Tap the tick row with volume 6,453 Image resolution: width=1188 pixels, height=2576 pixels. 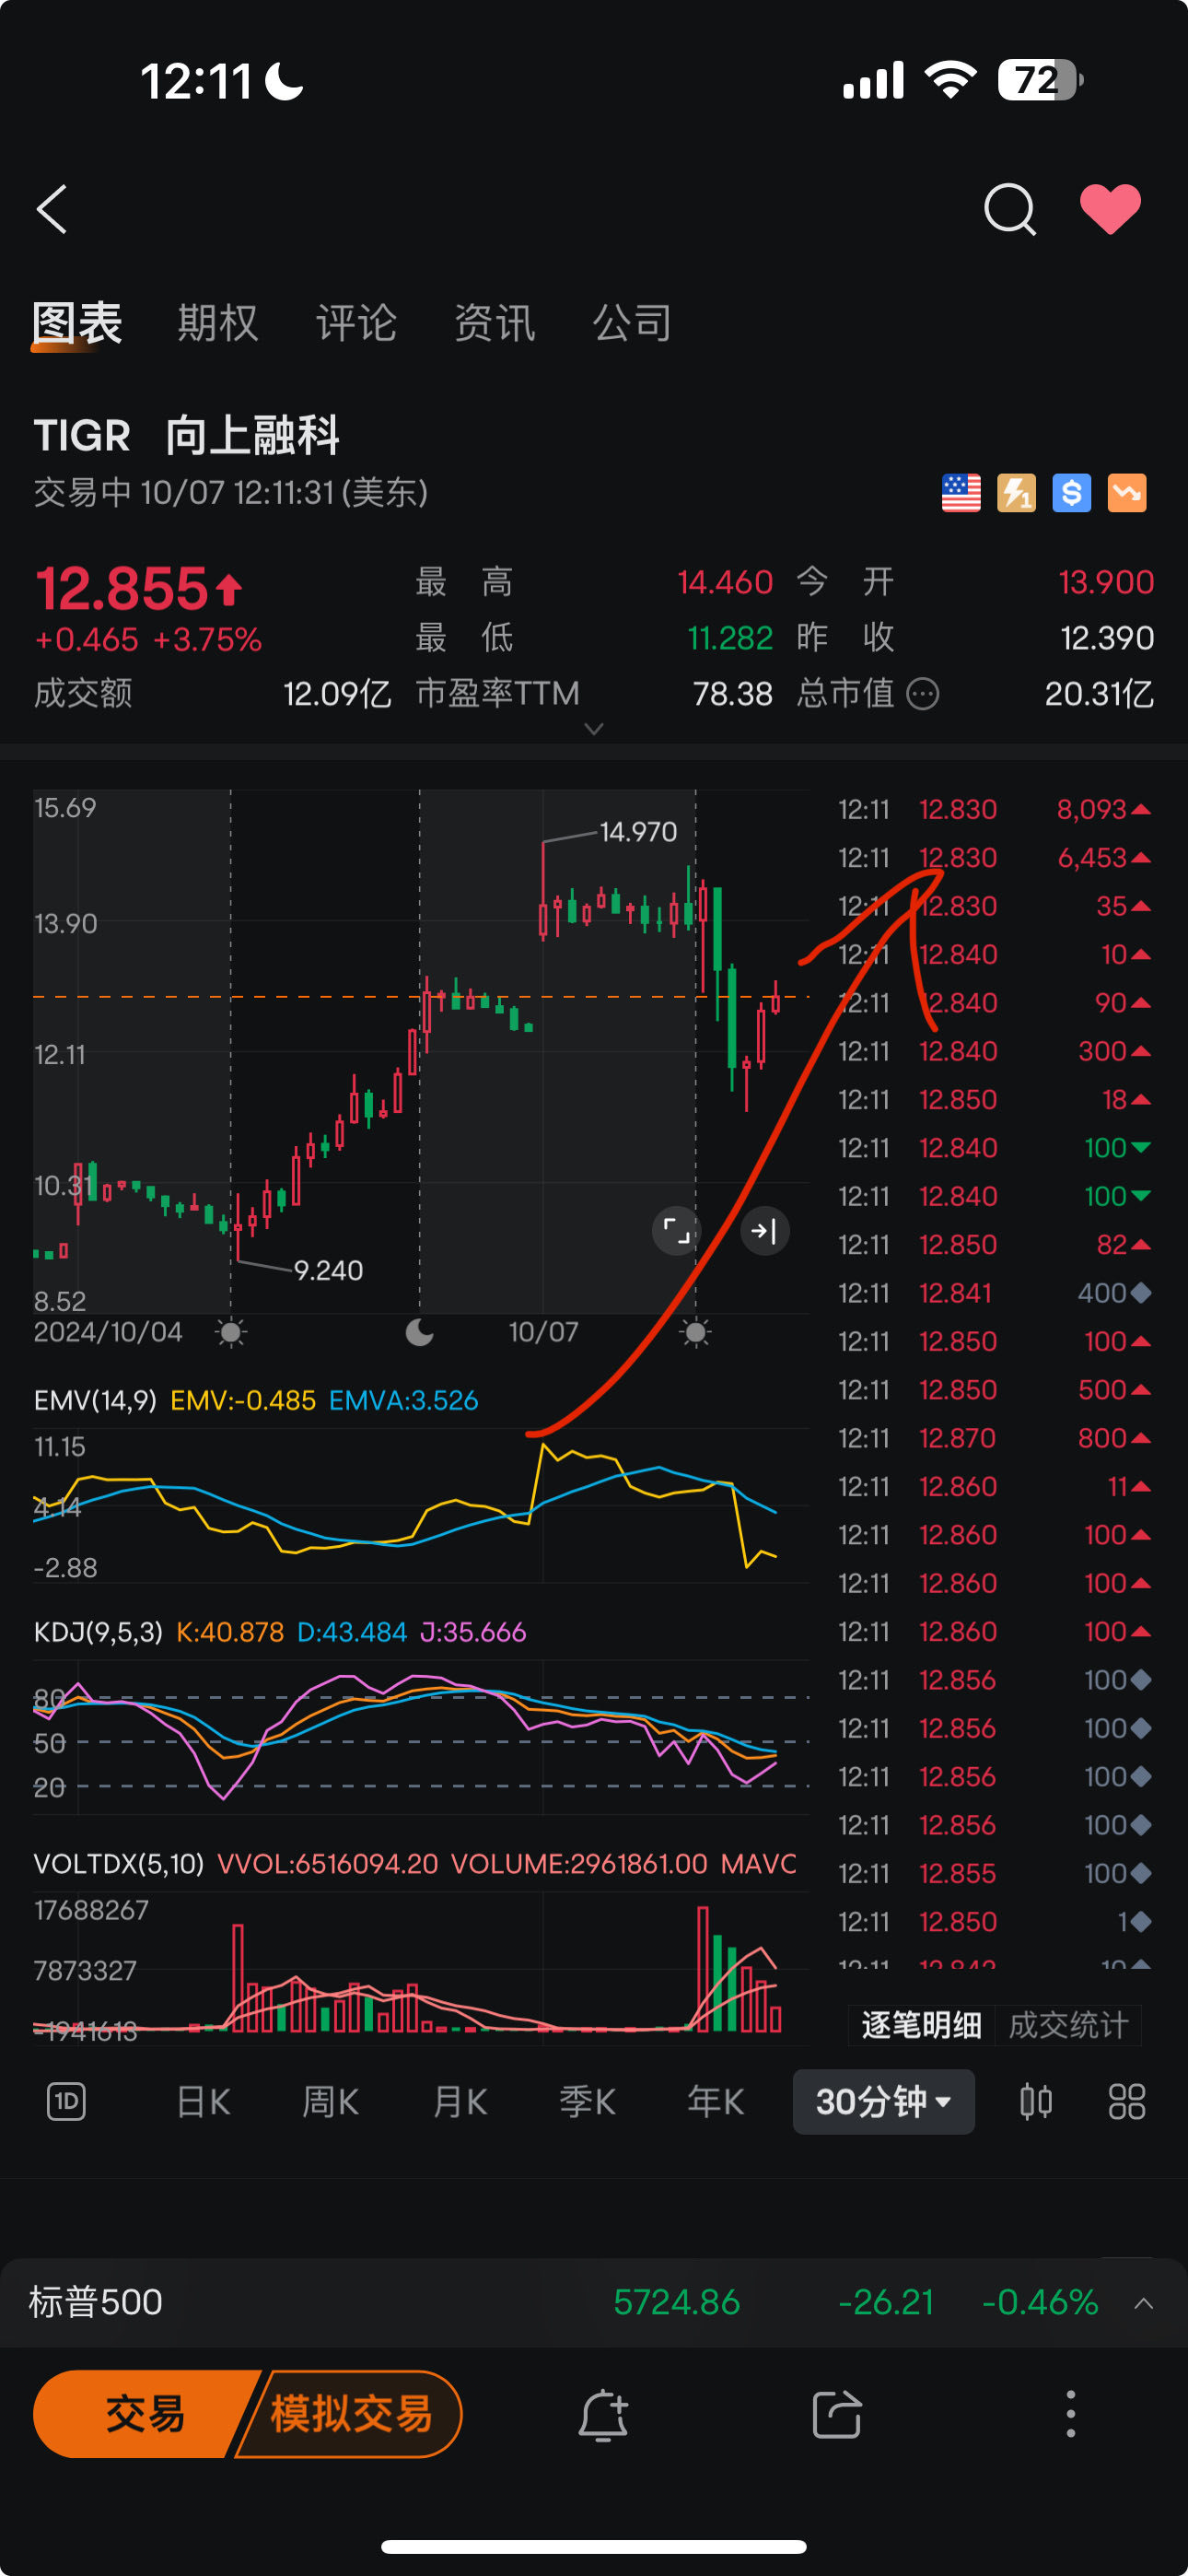click(994, 858)
